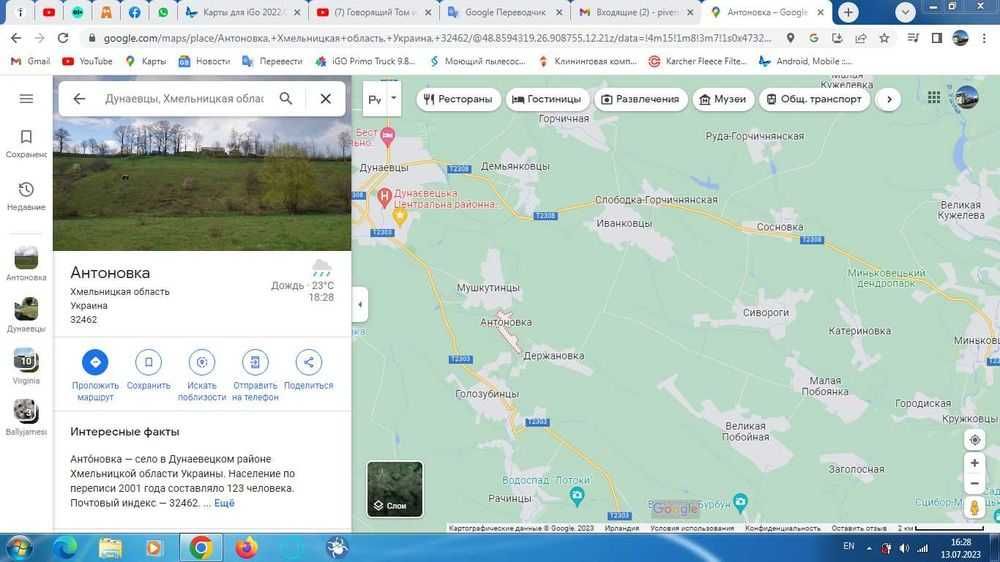Filter by Развлечения chip
1000x562 pixels.
(640, 99)
